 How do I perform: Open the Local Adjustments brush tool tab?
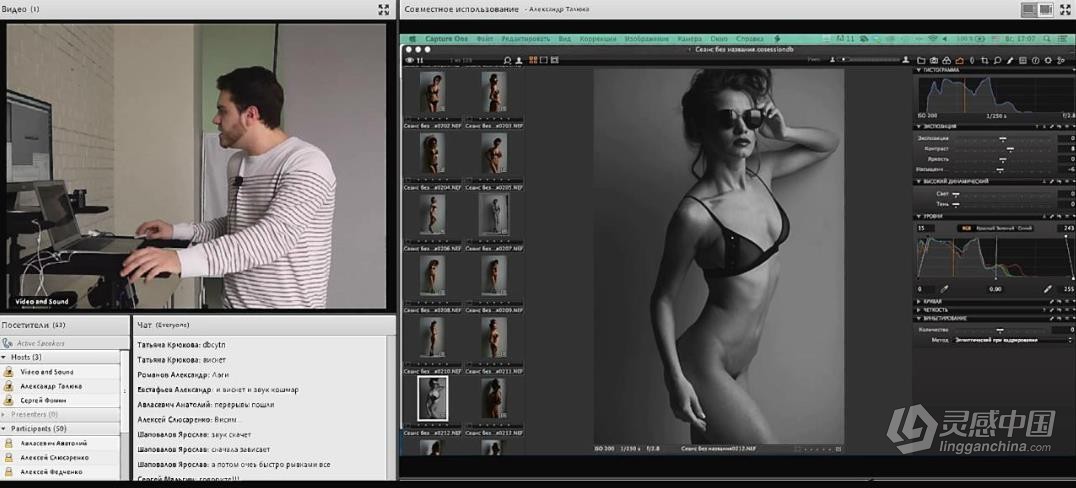pyautogui.click(x=1010, y=60)
